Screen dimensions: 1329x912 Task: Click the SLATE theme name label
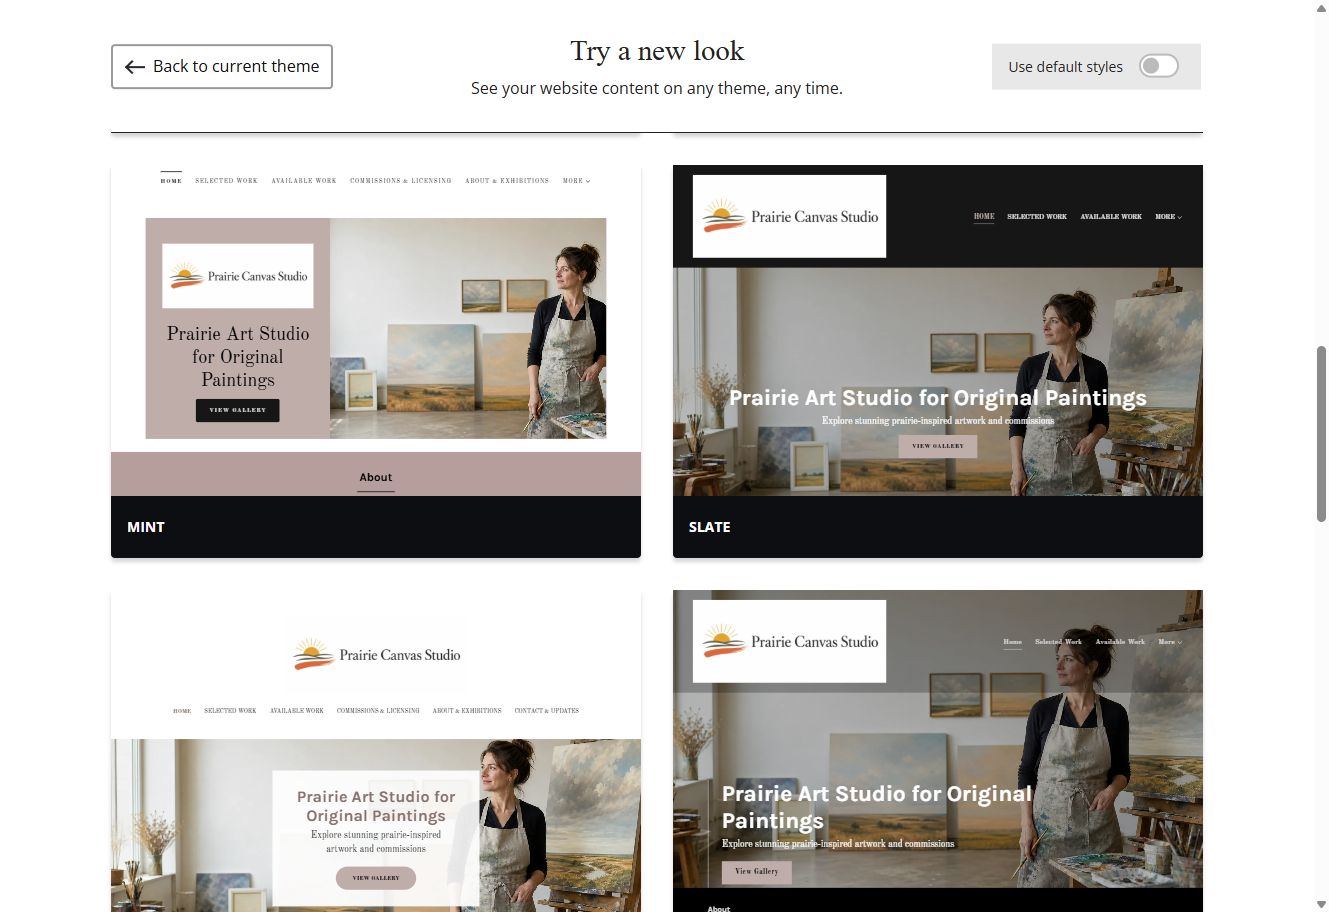709,527
